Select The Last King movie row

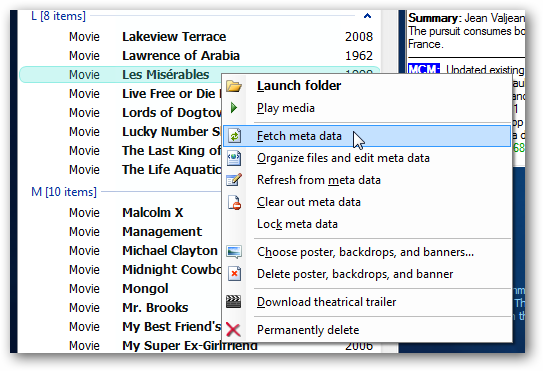pyautogui.click(x=121, y=151)
